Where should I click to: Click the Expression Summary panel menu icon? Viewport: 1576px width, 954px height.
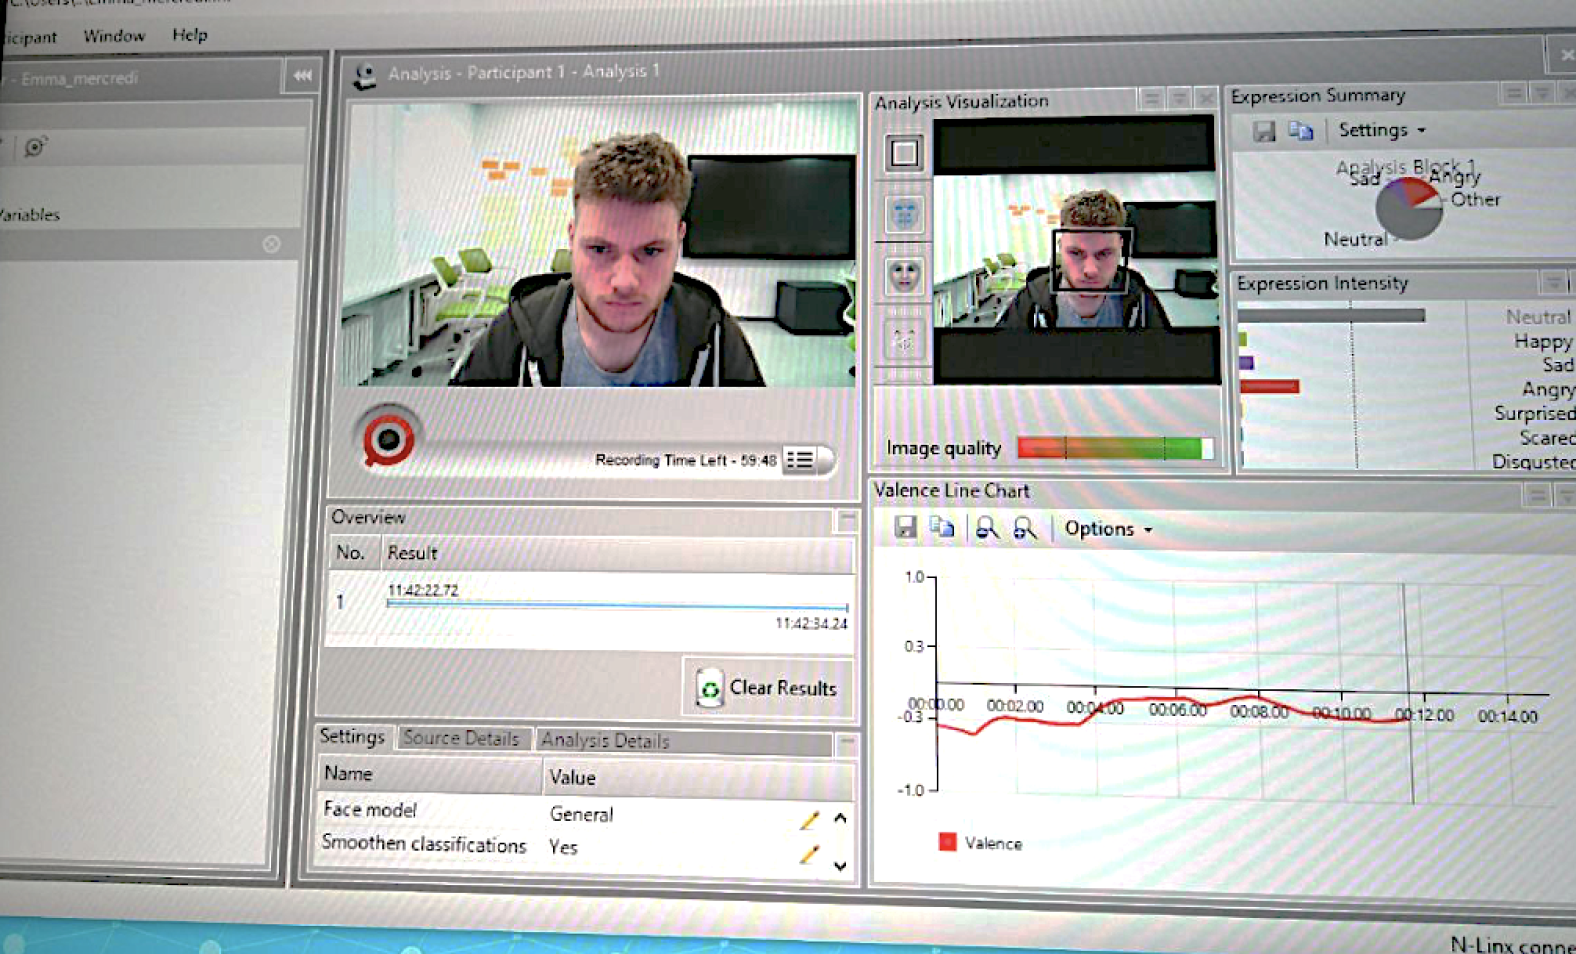click(x=1513, y=93)
